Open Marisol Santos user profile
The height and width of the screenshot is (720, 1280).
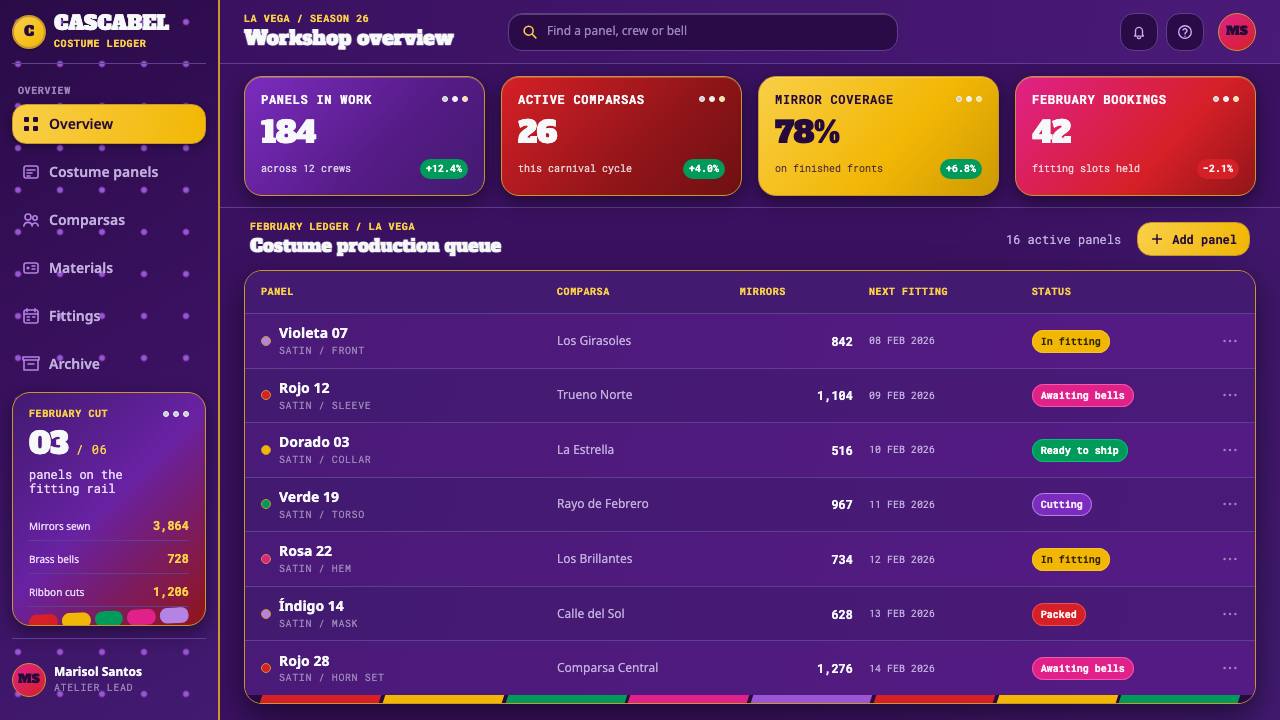[109, 679]
